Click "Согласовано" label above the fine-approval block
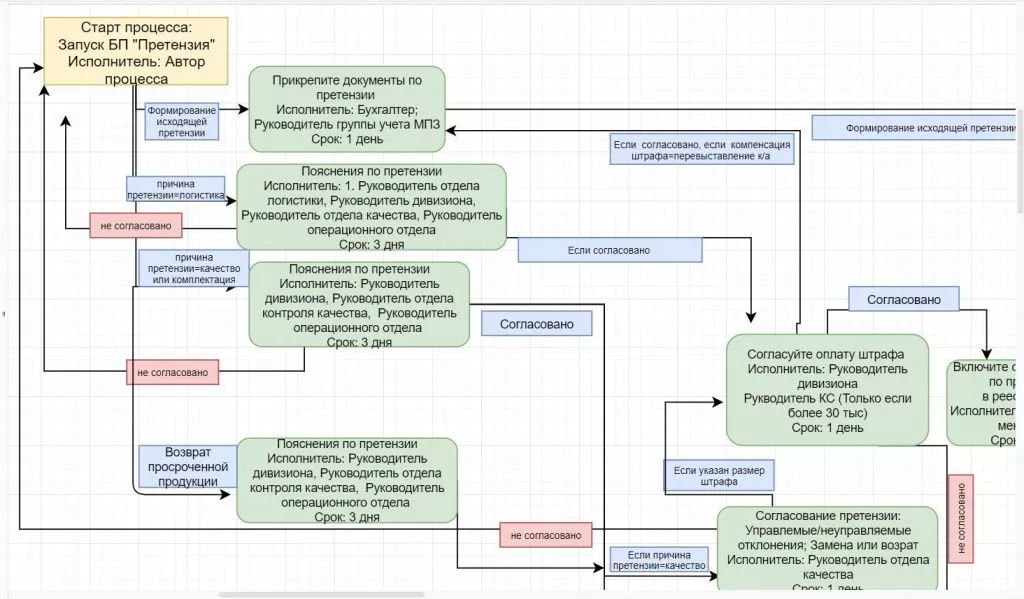Viewport: 1024px width, 599px height. pos(903,298)
